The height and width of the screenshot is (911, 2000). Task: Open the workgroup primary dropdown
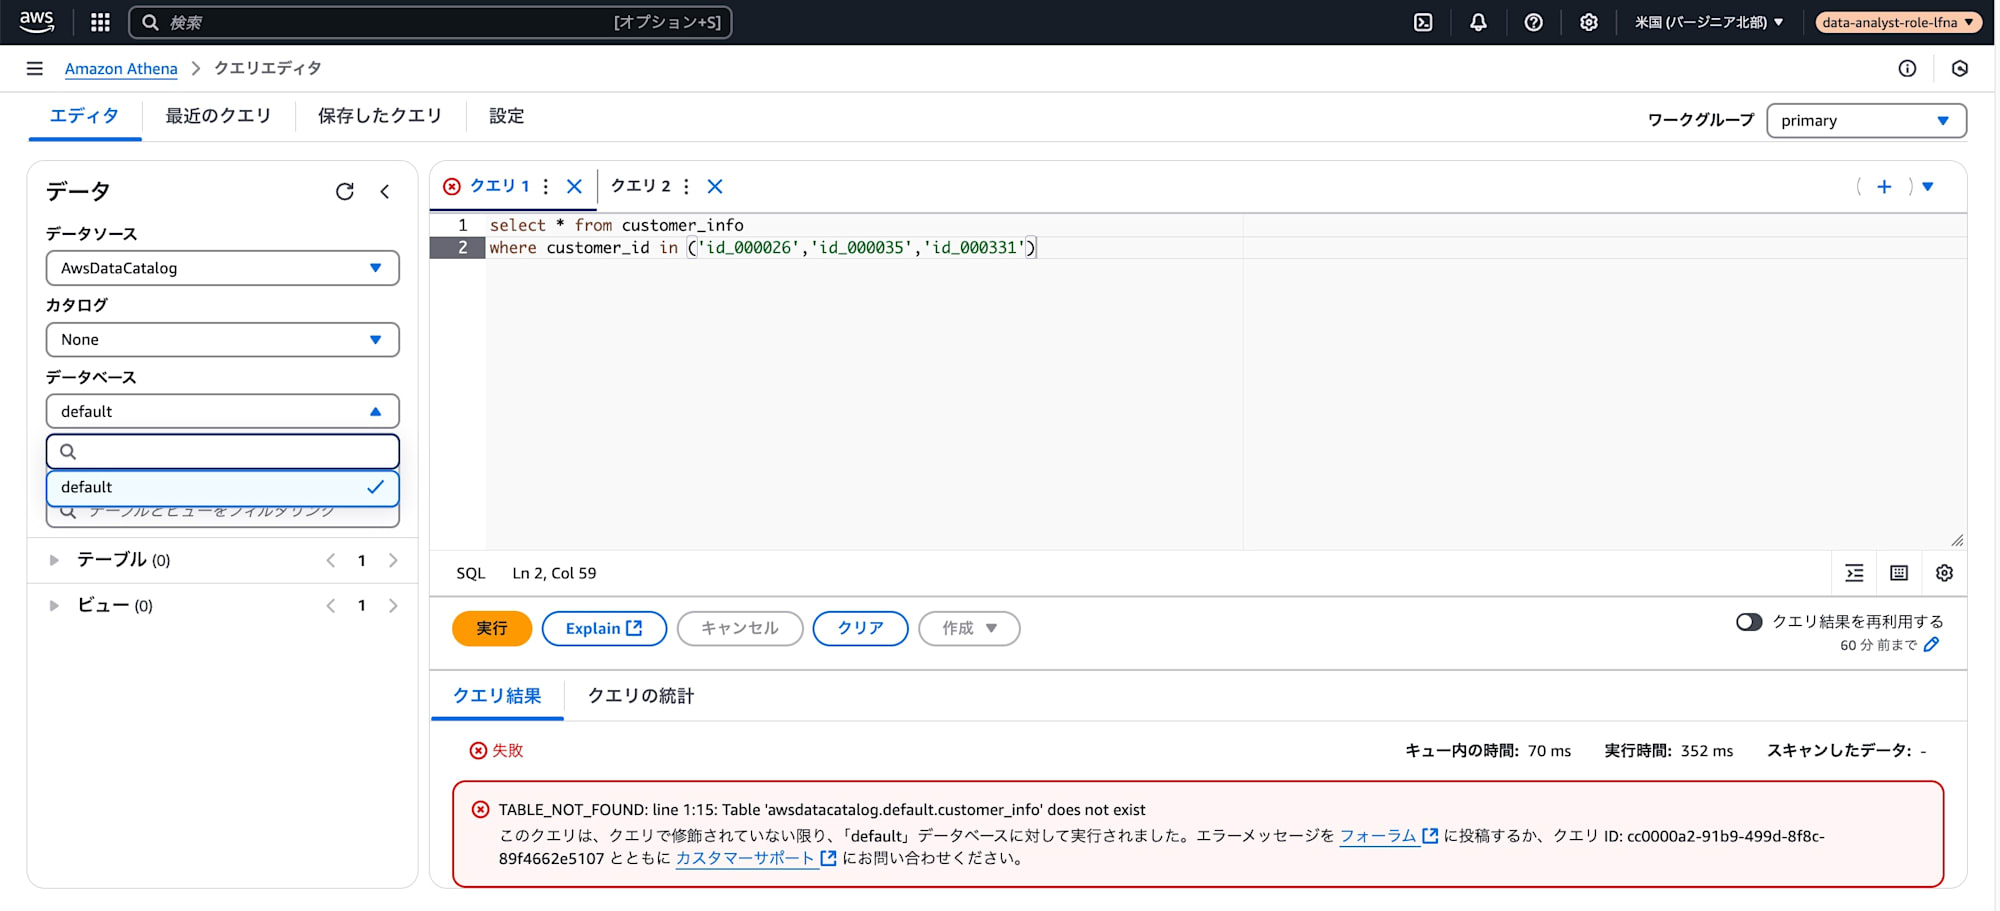click(x=1866, y=120)
